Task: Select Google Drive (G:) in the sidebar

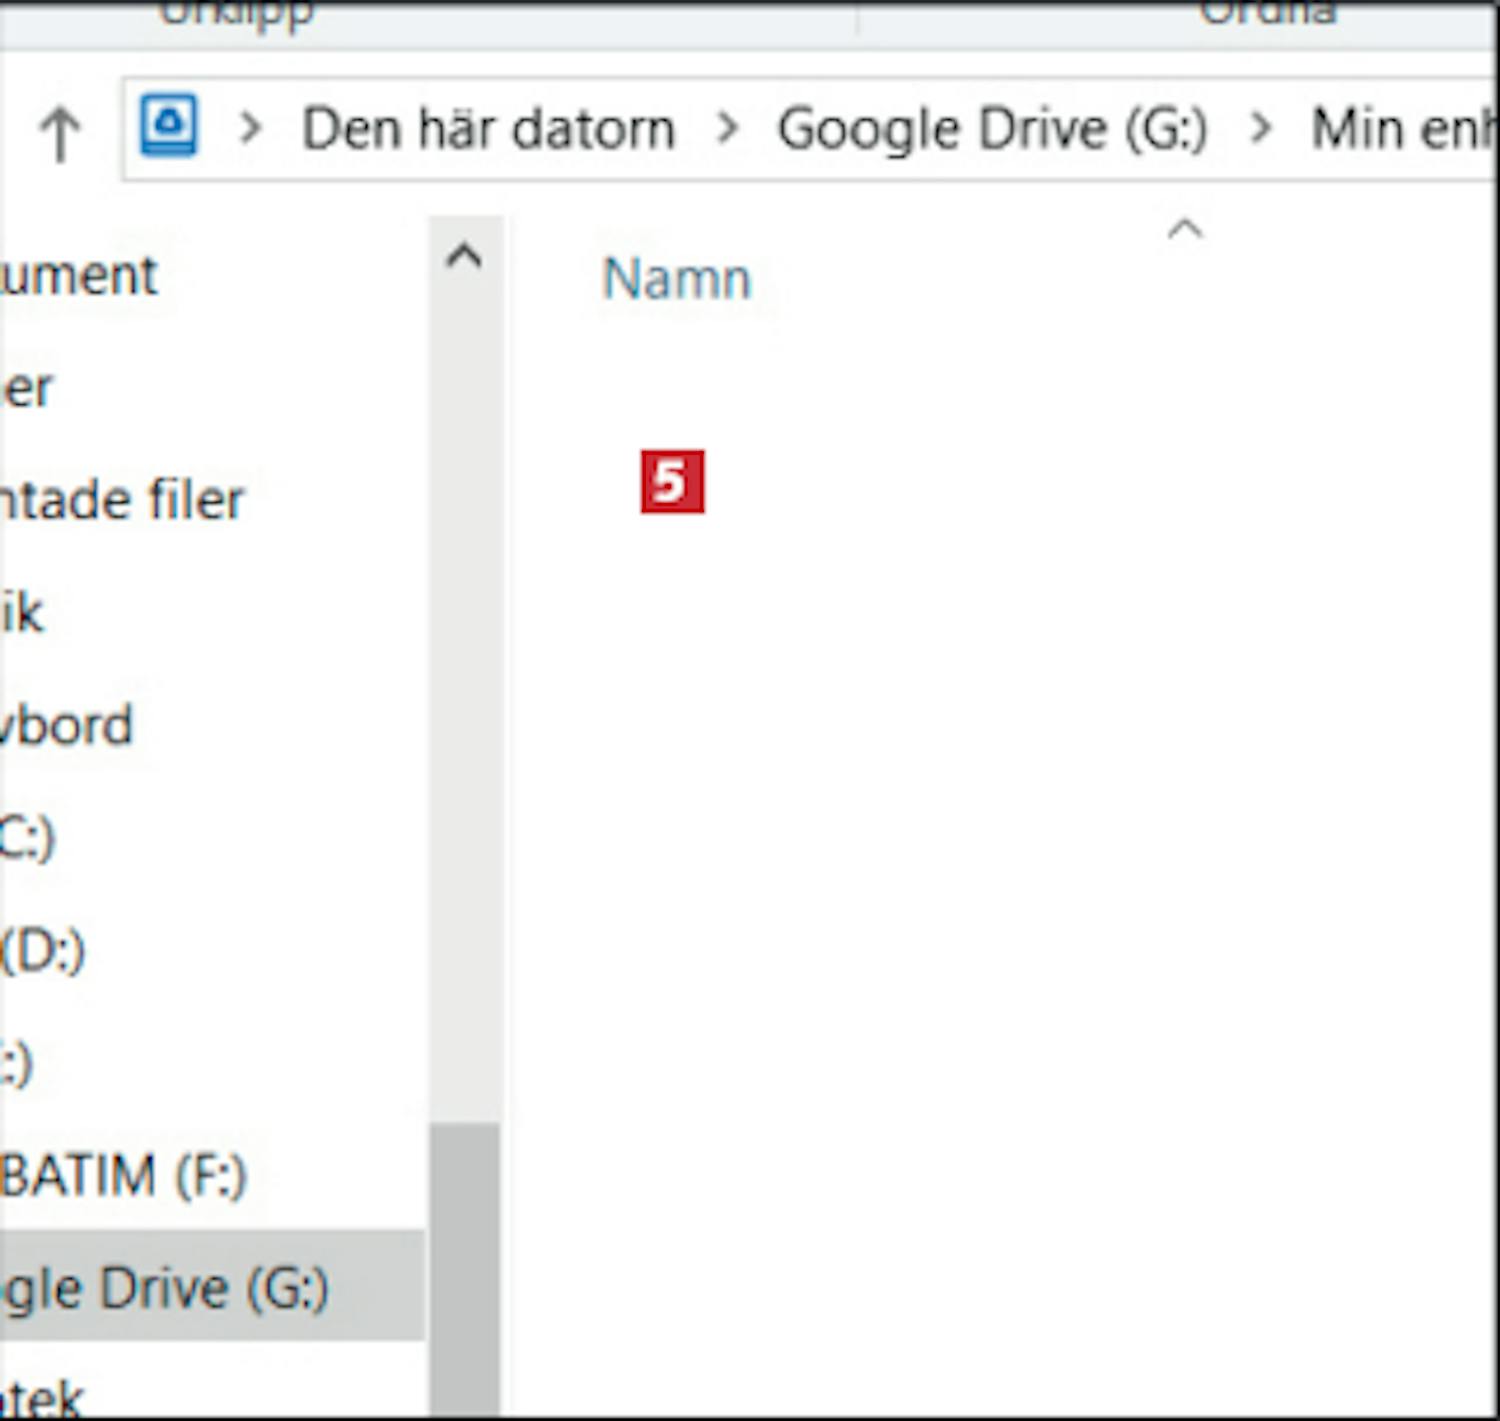Action: click(165, 1287)
